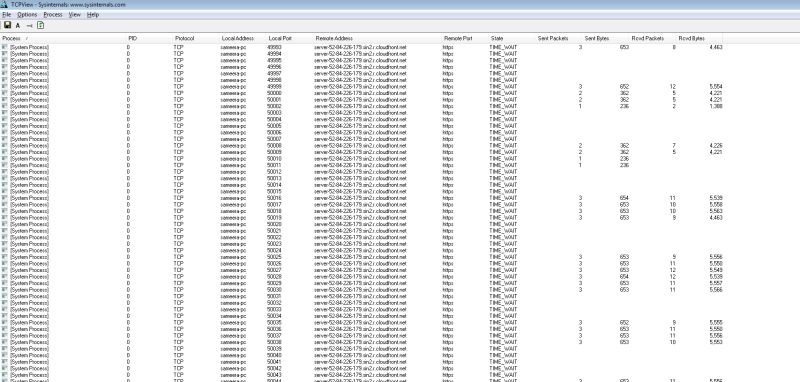This screenshot has width=800, height=382.
Task: Sort by the Local Port column header
Action: coord(280,38)
